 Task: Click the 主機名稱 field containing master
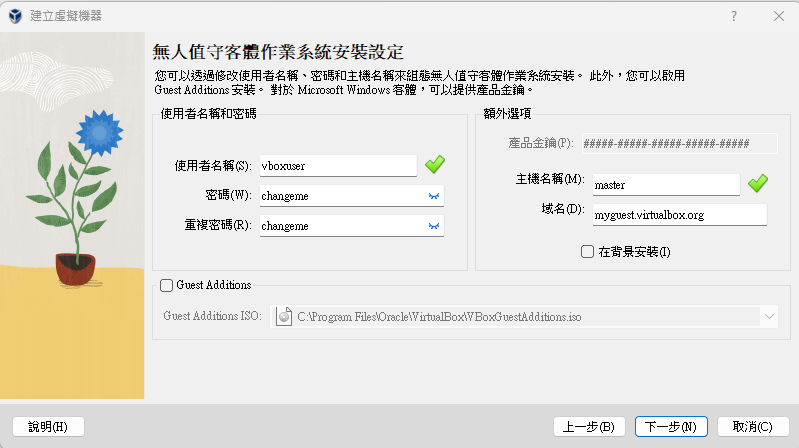point(666,185)
